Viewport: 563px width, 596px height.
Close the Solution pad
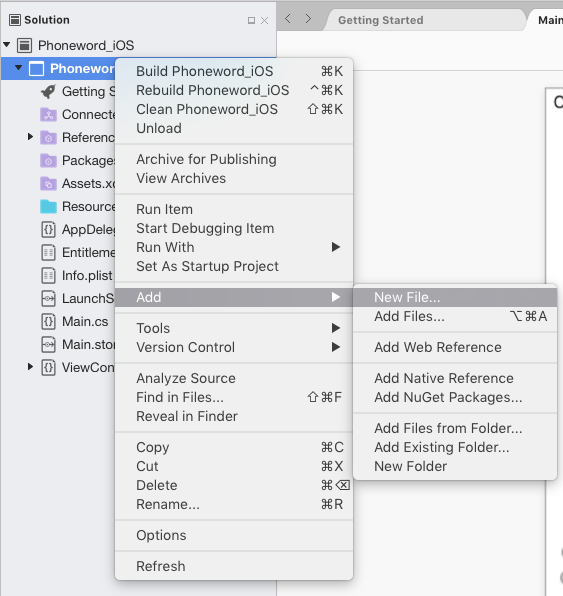click(x=265, y=21)
